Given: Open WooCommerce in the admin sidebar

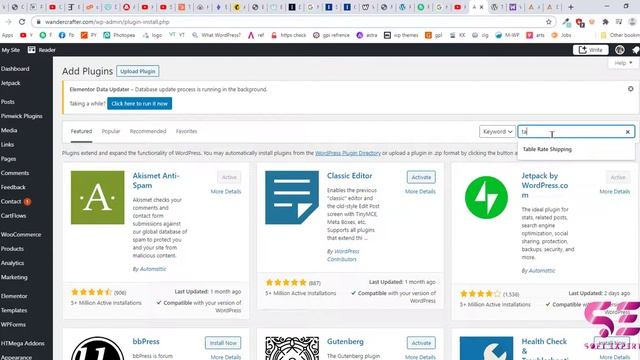Looking at the screenshot, I should click(21, 235).
